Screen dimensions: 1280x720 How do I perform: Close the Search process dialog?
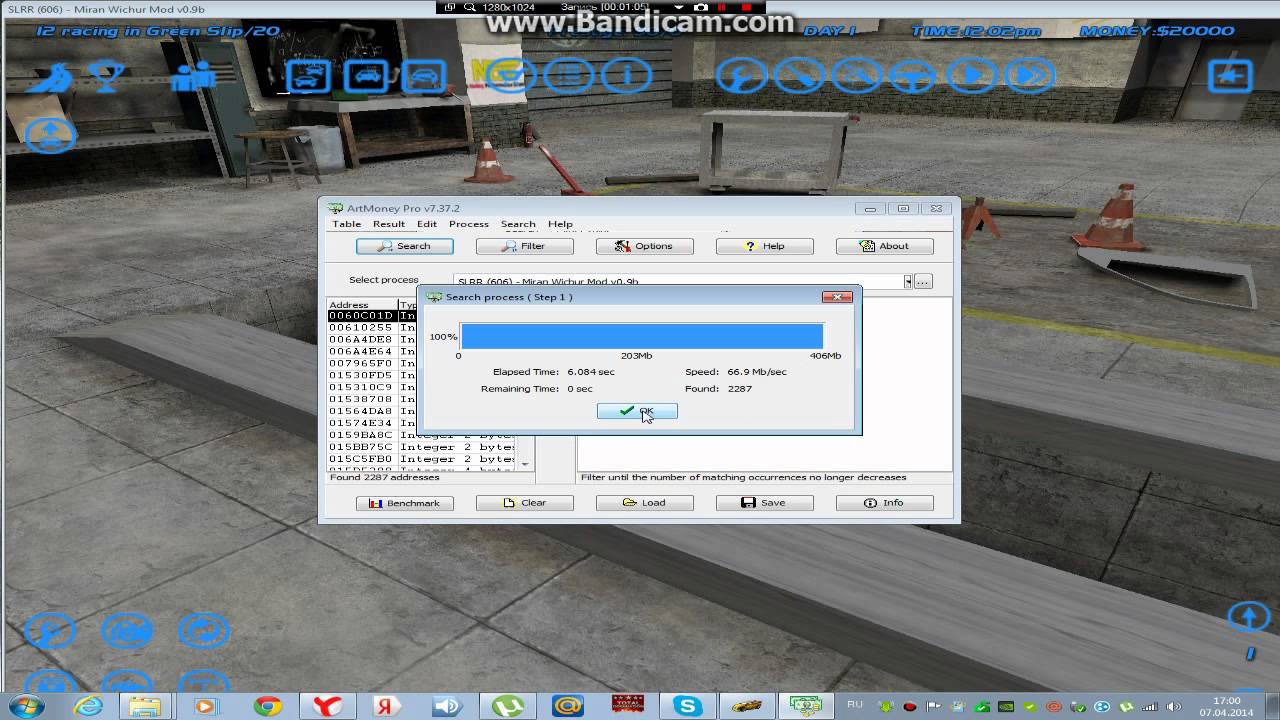[837, 297]
